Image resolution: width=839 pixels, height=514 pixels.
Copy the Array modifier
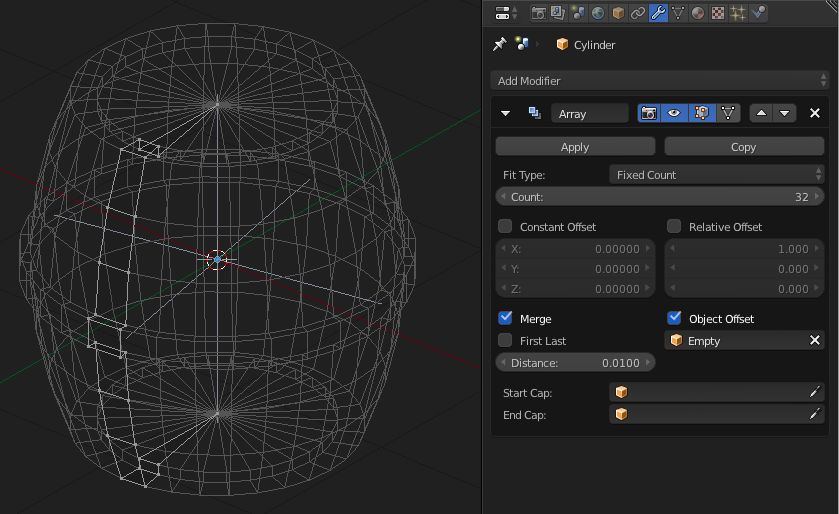click(x=744, y=147)
